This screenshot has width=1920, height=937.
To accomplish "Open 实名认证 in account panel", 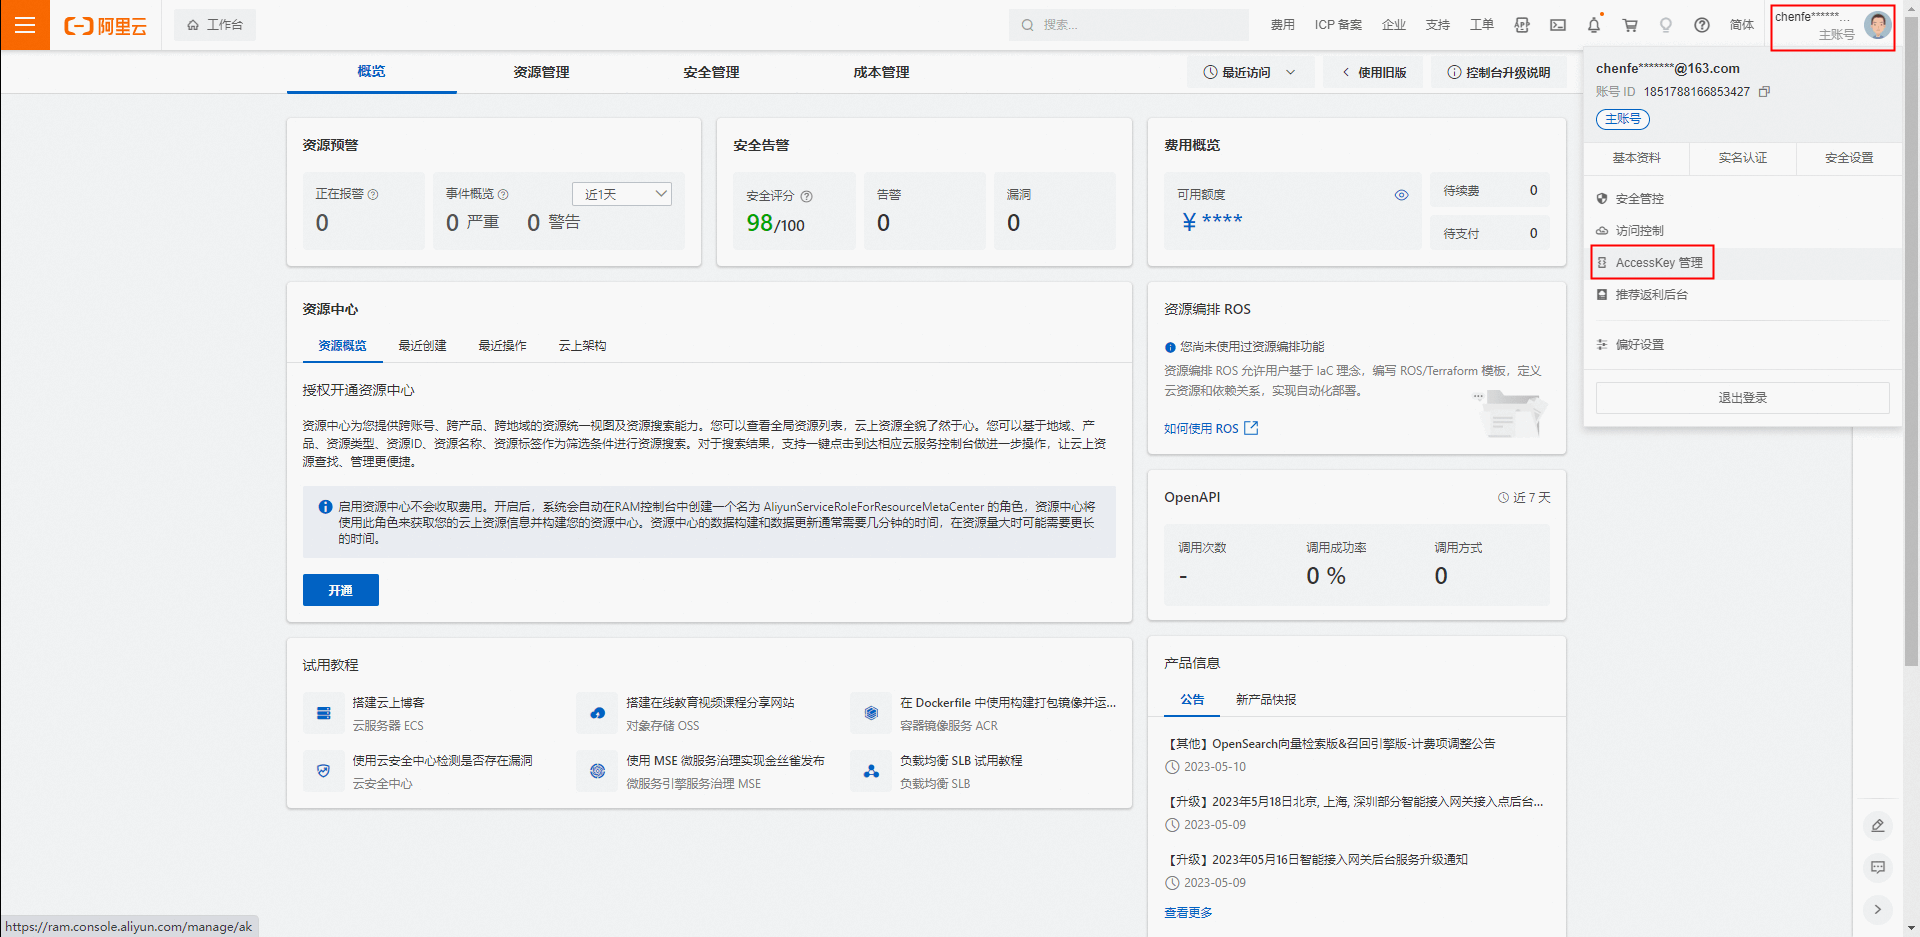I will click(x=1743, y=158).
